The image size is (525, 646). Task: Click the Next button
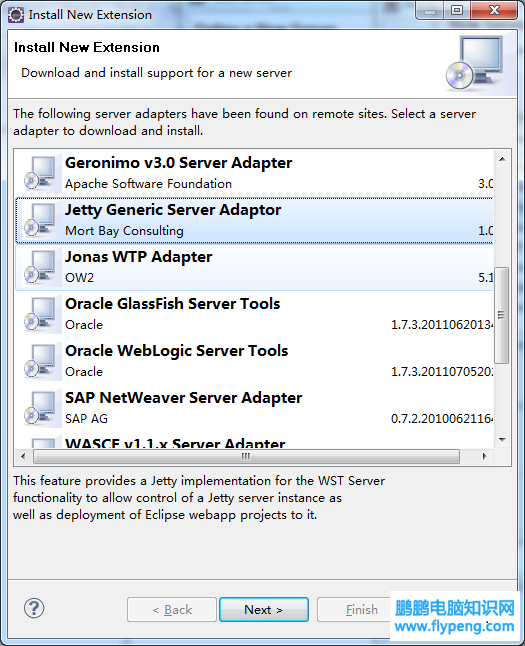click(264, 609)
